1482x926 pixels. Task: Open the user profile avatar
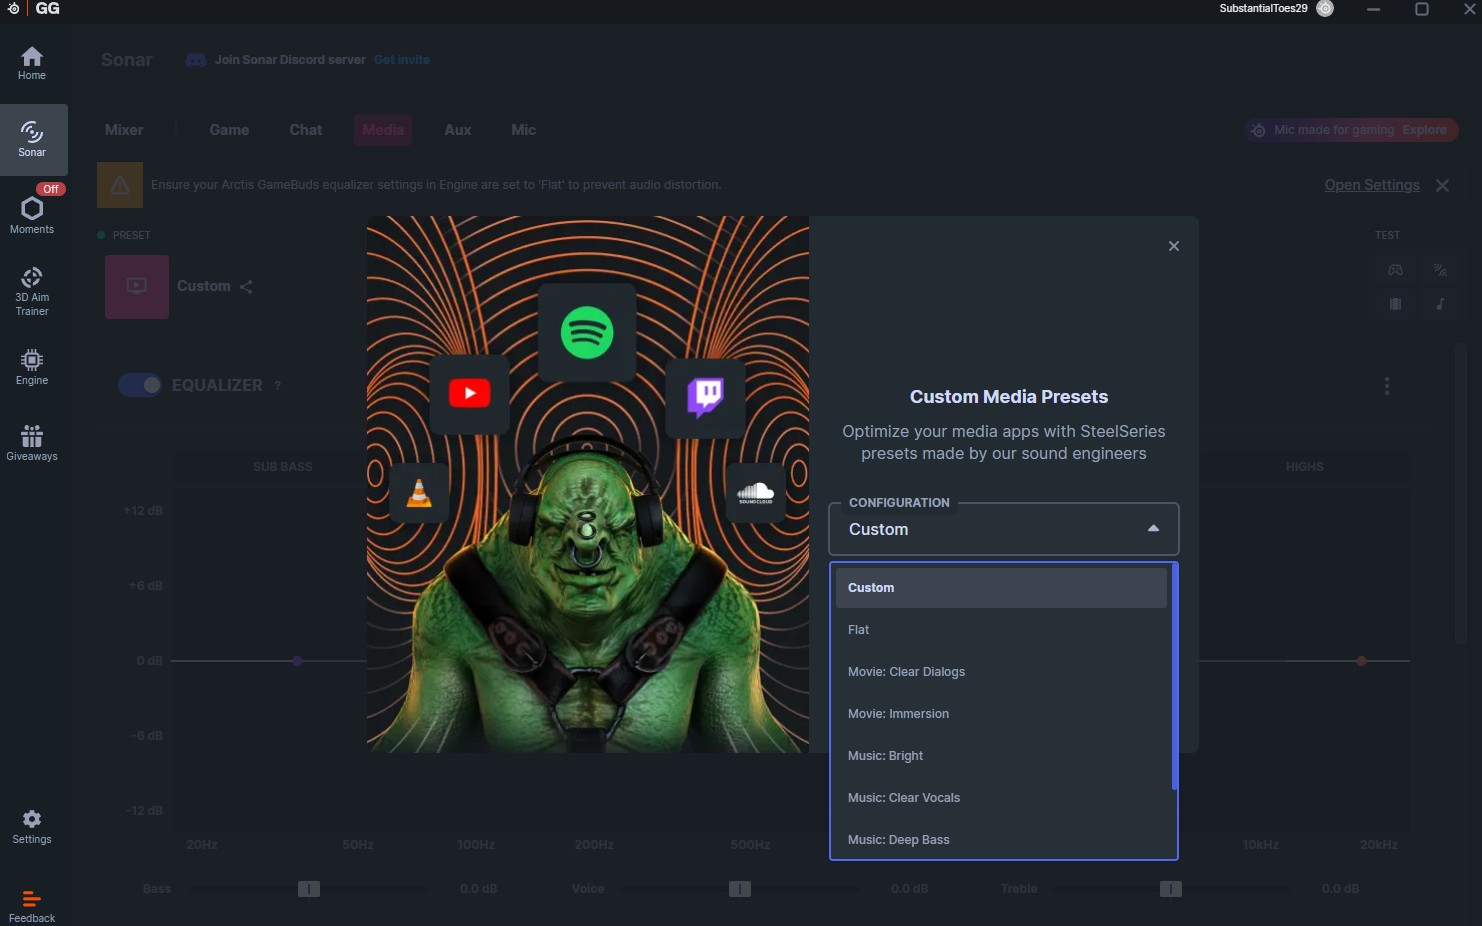pyautogui.click(x=1325, y=9)
